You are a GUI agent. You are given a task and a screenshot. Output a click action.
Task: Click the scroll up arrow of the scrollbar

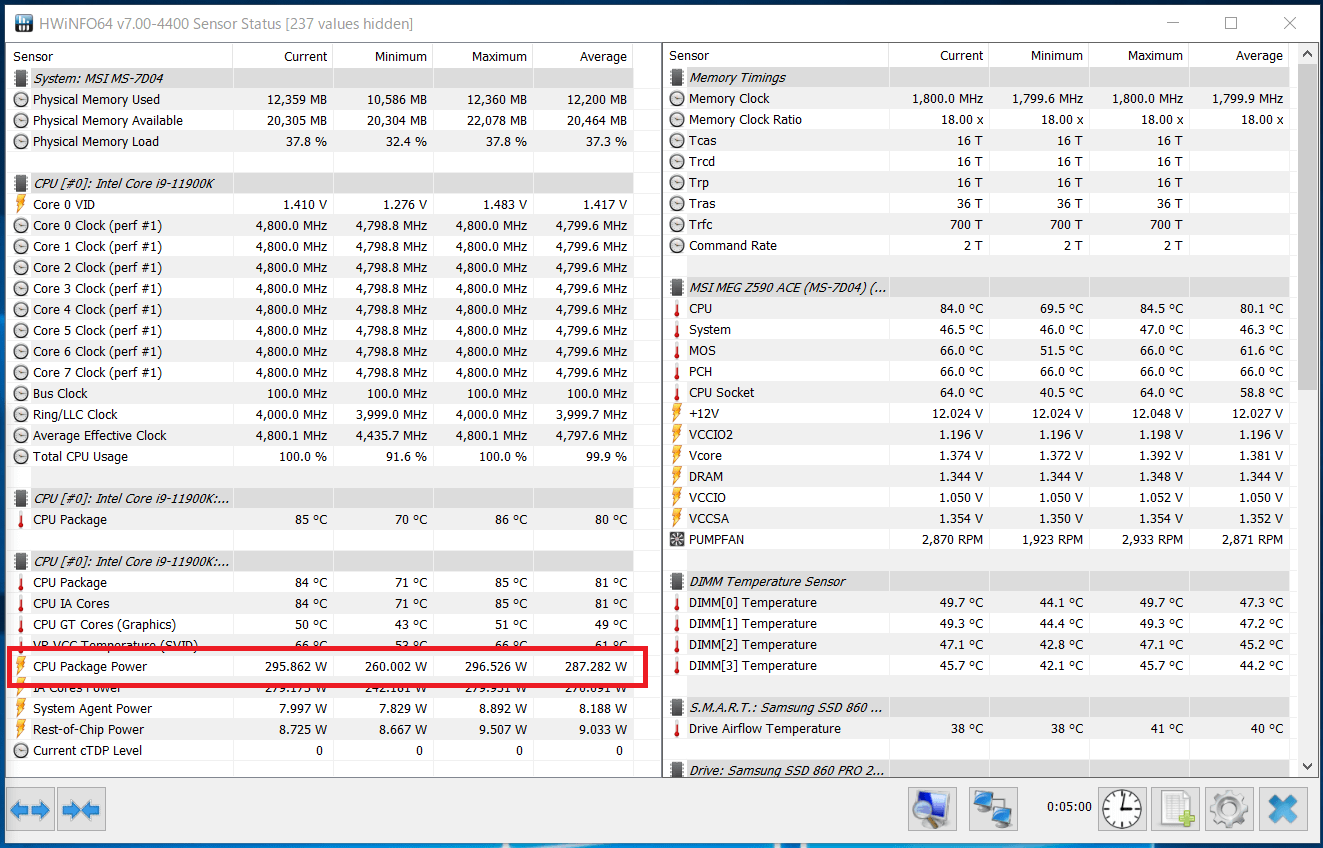pyautogui.click(x=1307, y=54)
